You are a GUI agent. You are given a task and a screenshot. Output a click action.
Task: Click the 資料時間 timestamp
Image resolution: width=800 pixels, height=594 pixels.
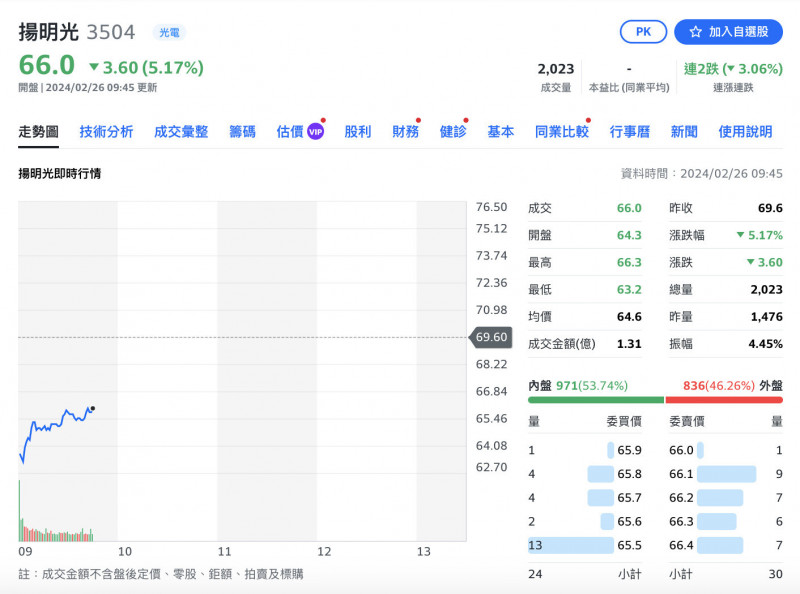pos(702,174)
